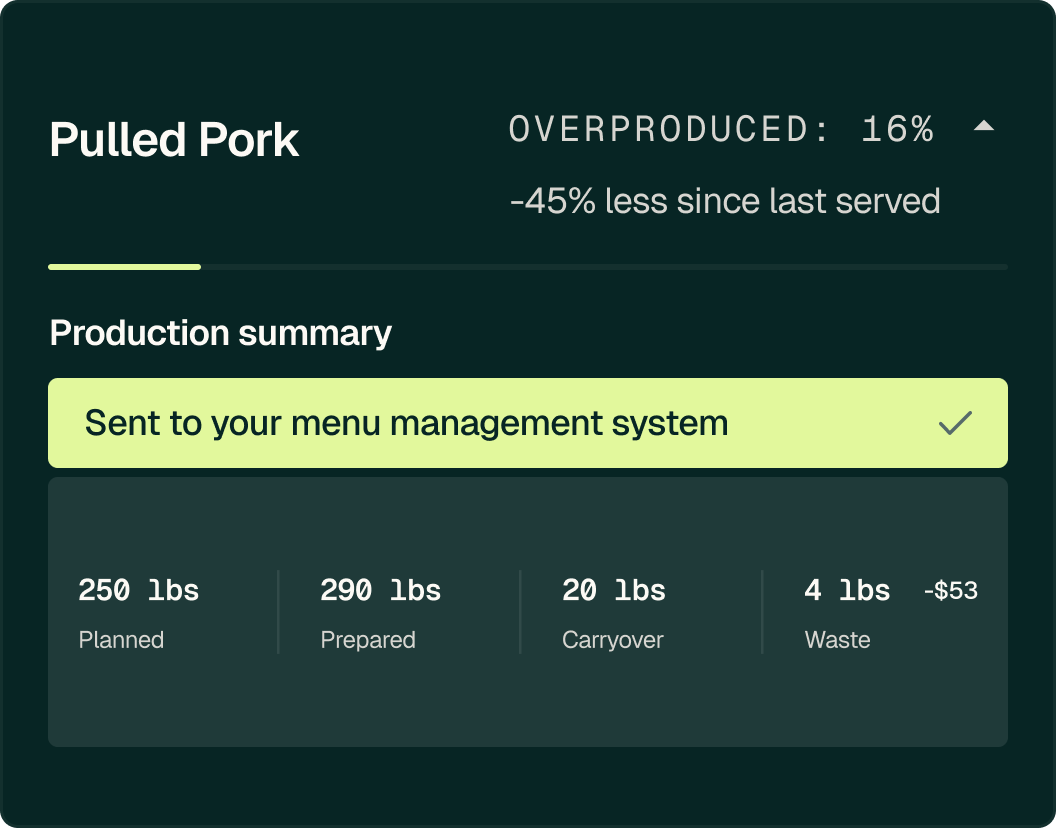Screen dimensions: 1056x828
Task: Click the -45% less since last served text
Action: click(x=725, y=201)
